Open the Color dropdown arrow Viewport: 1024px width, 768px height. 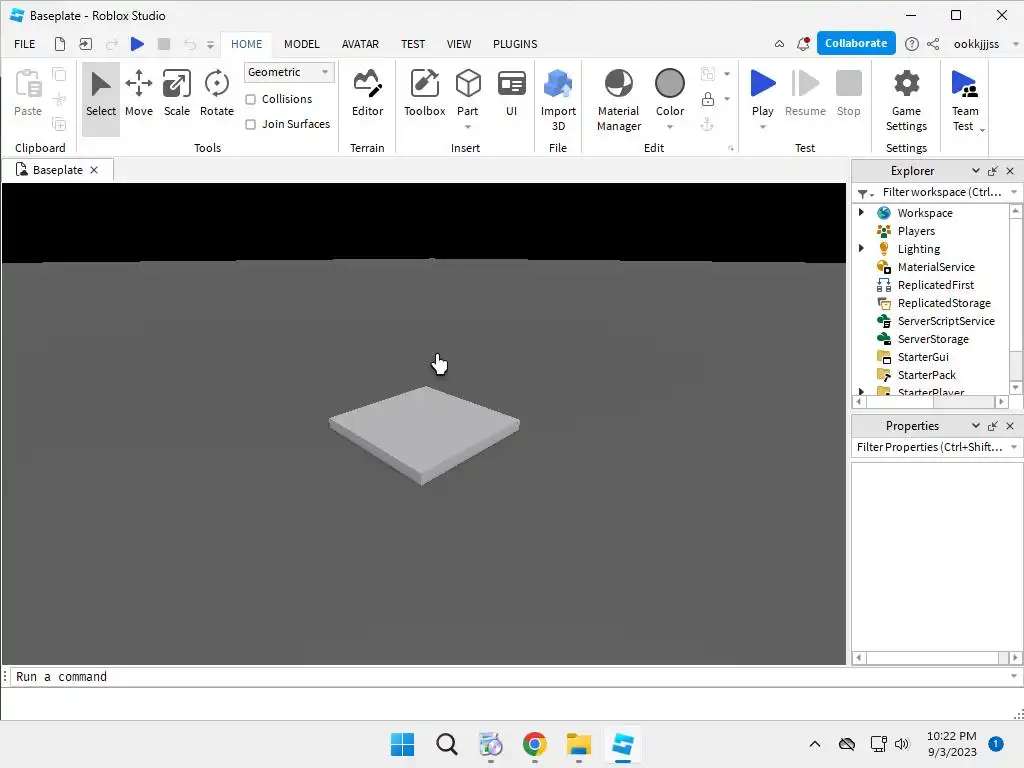669,127
